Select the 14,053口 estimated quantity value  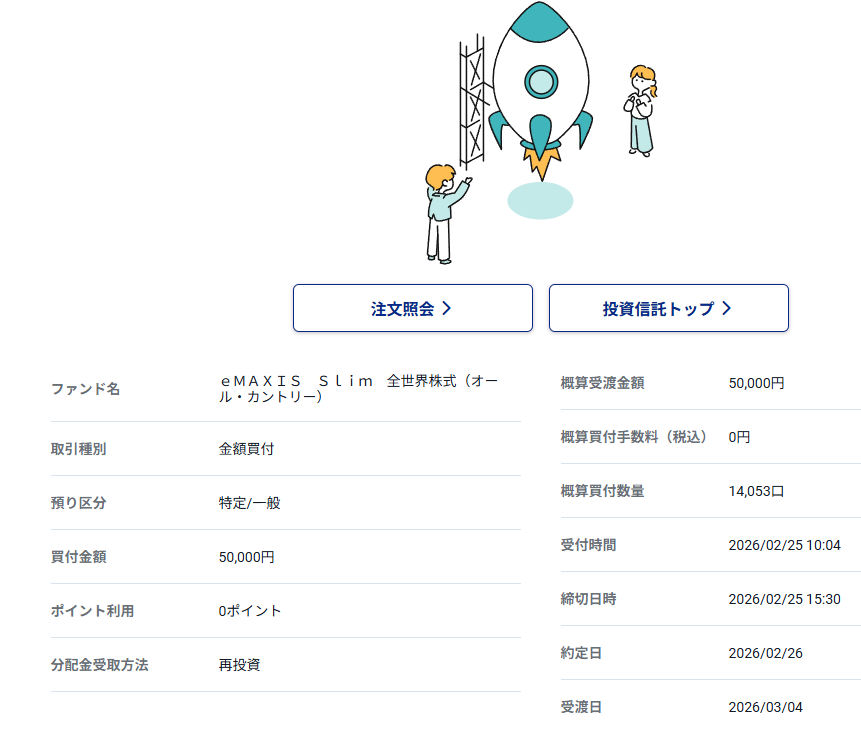click(x=757, y=491)
